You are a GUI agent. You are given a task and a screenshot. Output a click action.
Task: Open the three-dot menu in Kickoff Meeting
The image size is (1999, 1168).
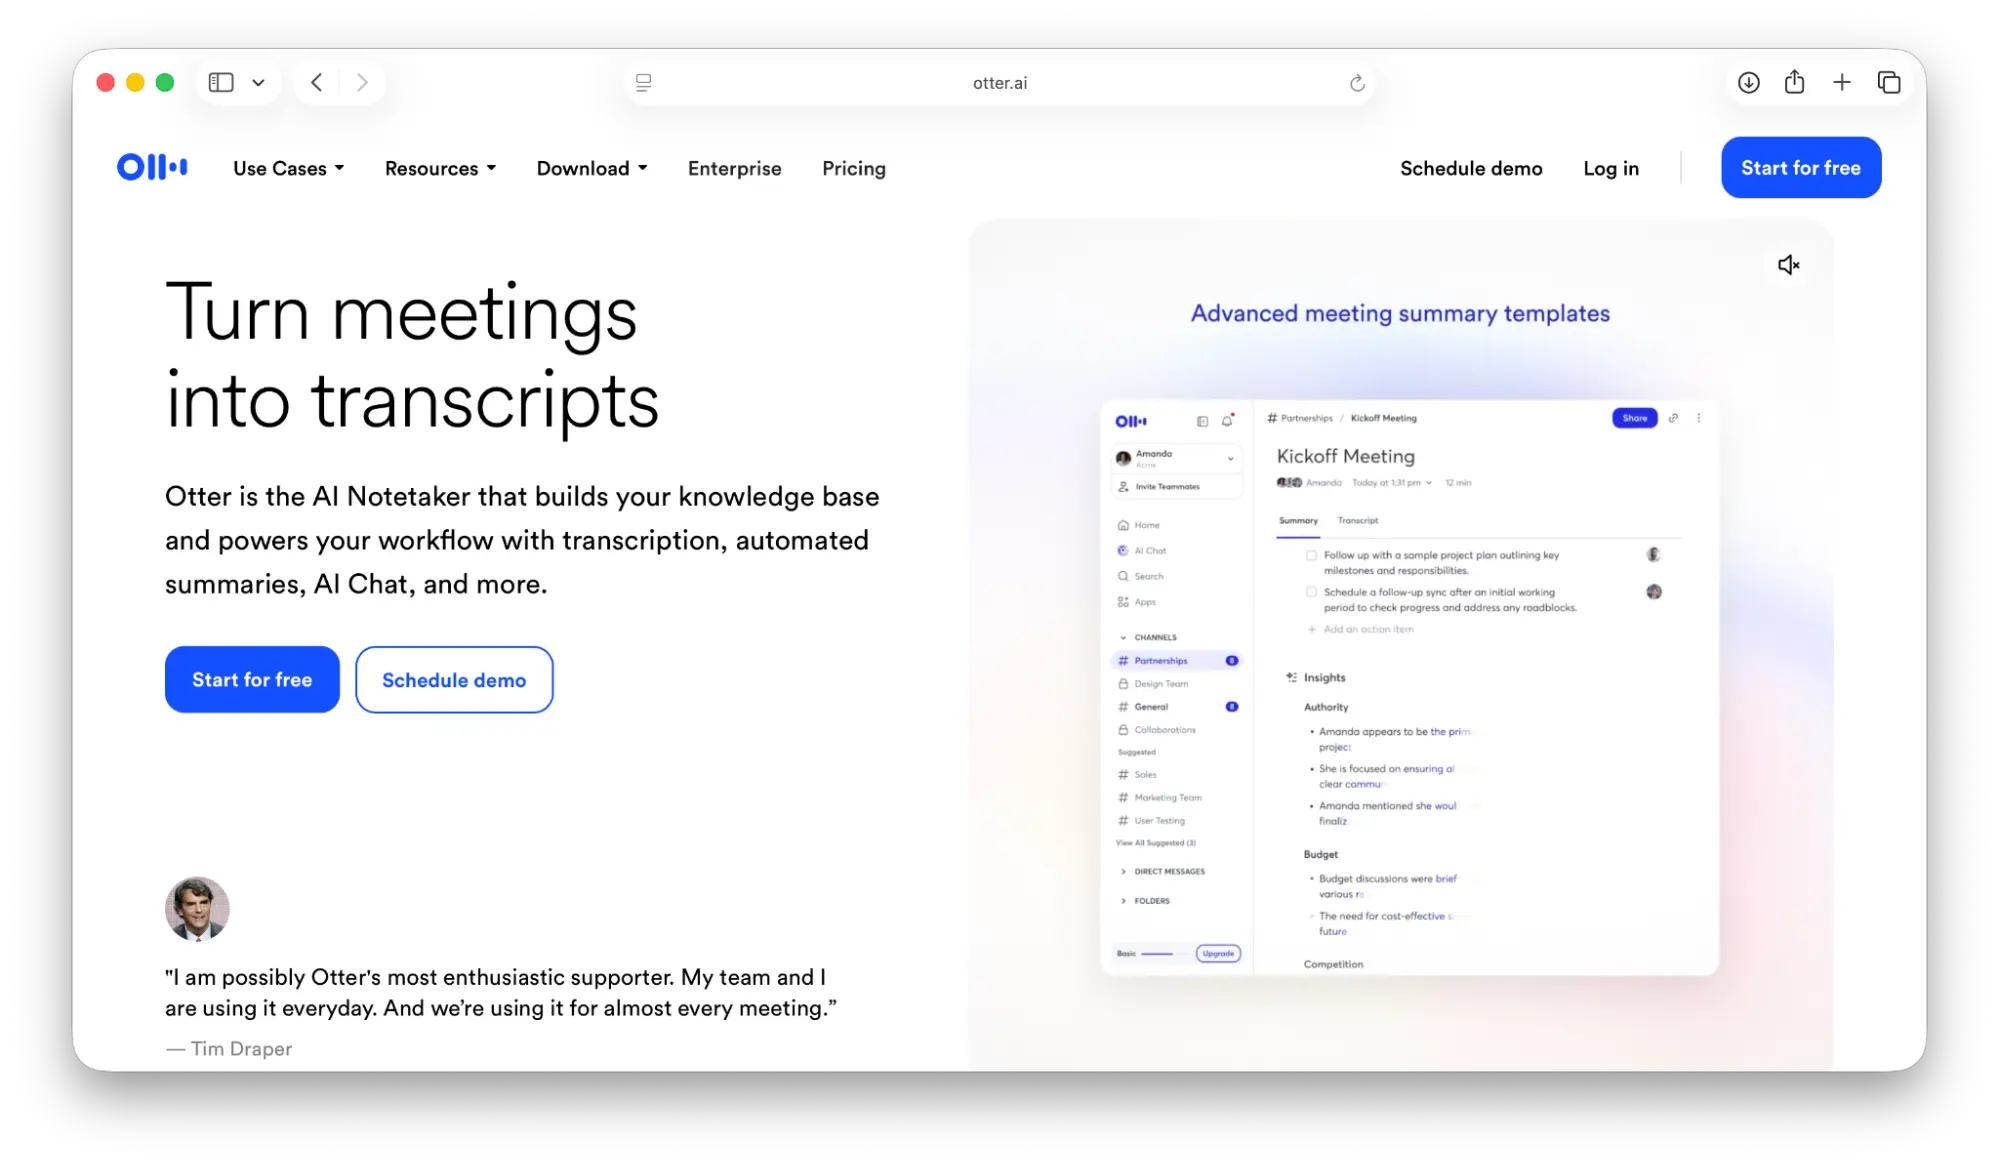click(x=1698, y=418)
